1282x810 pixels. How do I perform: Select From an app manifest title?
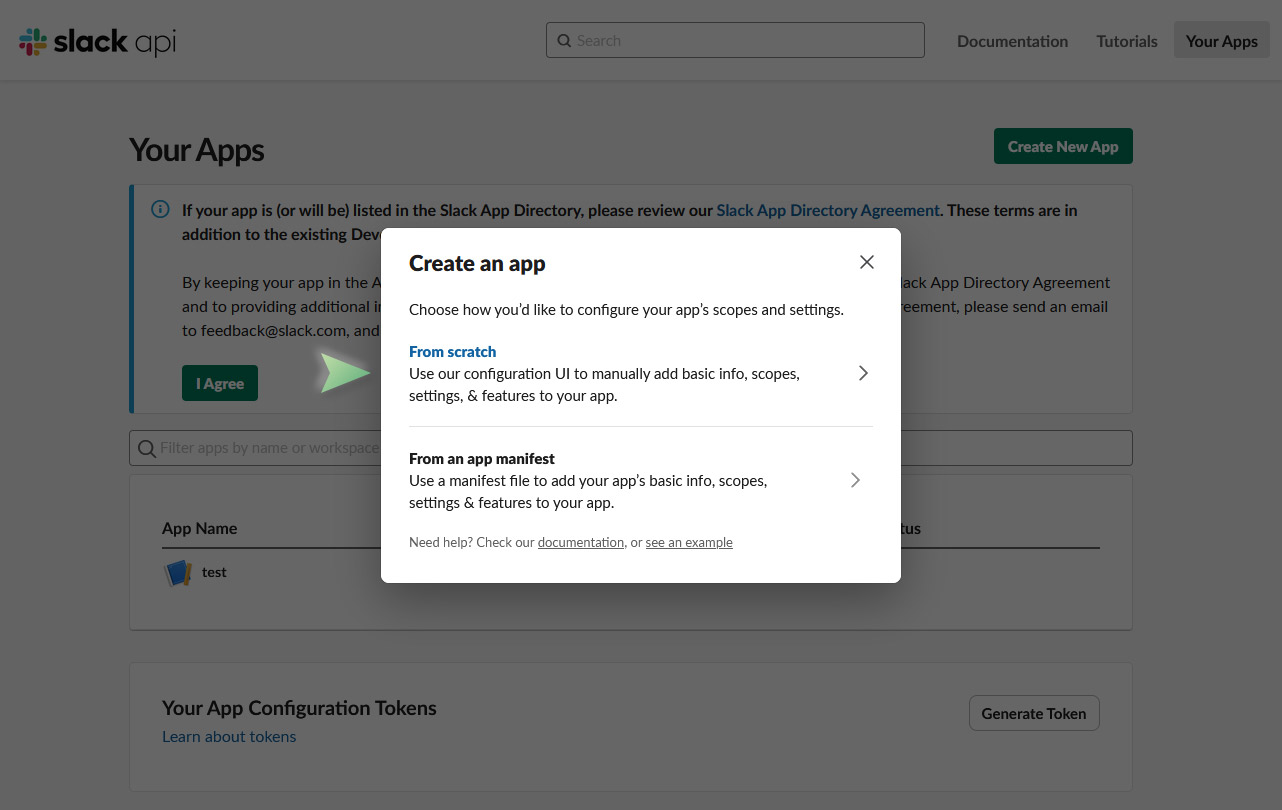pyautogui.click(x=482, y=459)
